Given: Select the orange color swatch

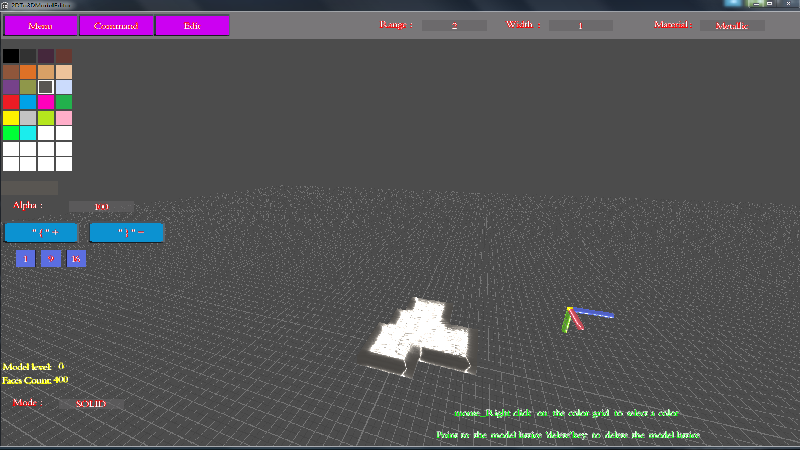Looking at the screenshot, I should tap(28, 72).
